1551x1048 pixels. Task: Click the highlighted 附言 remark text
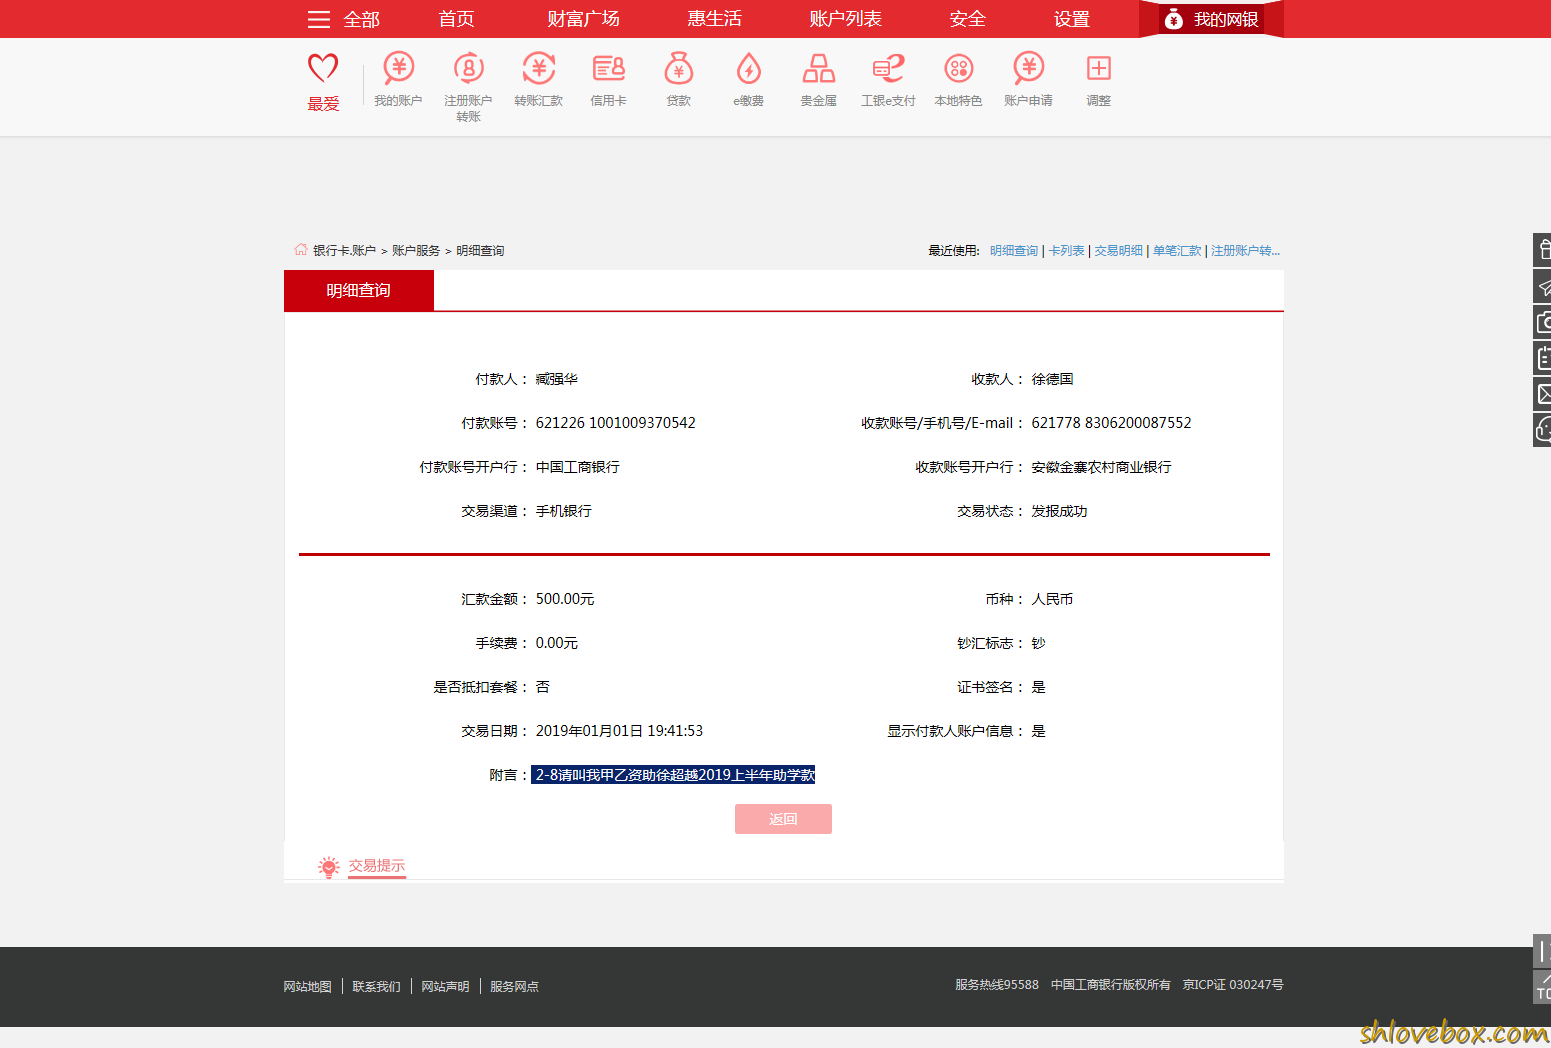pyautogui.click(x=673, y=775)
